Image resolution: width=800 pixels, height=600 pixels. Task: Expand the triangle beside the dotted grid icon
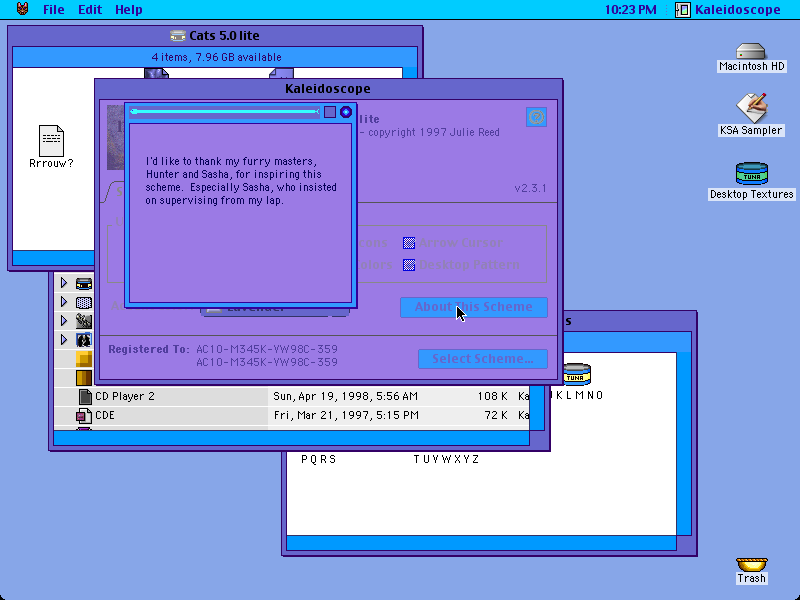(x=64, y=302)
